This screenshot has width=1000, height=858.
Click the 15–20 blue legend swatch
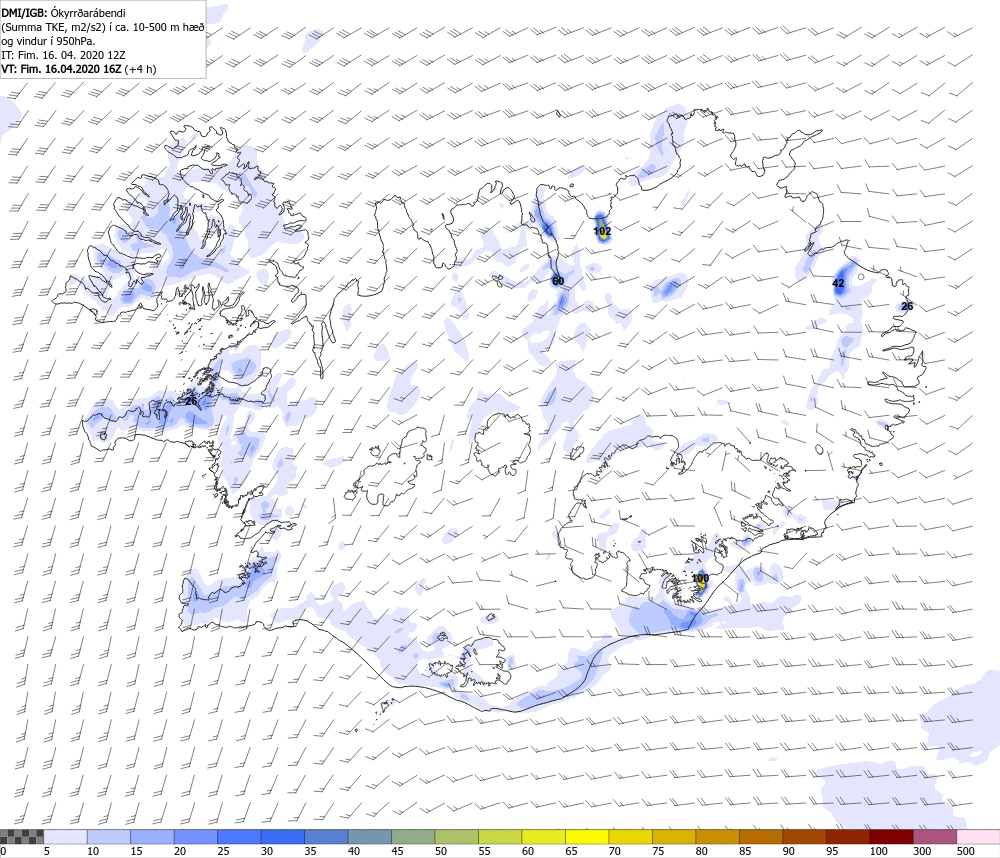click(152, 837)
